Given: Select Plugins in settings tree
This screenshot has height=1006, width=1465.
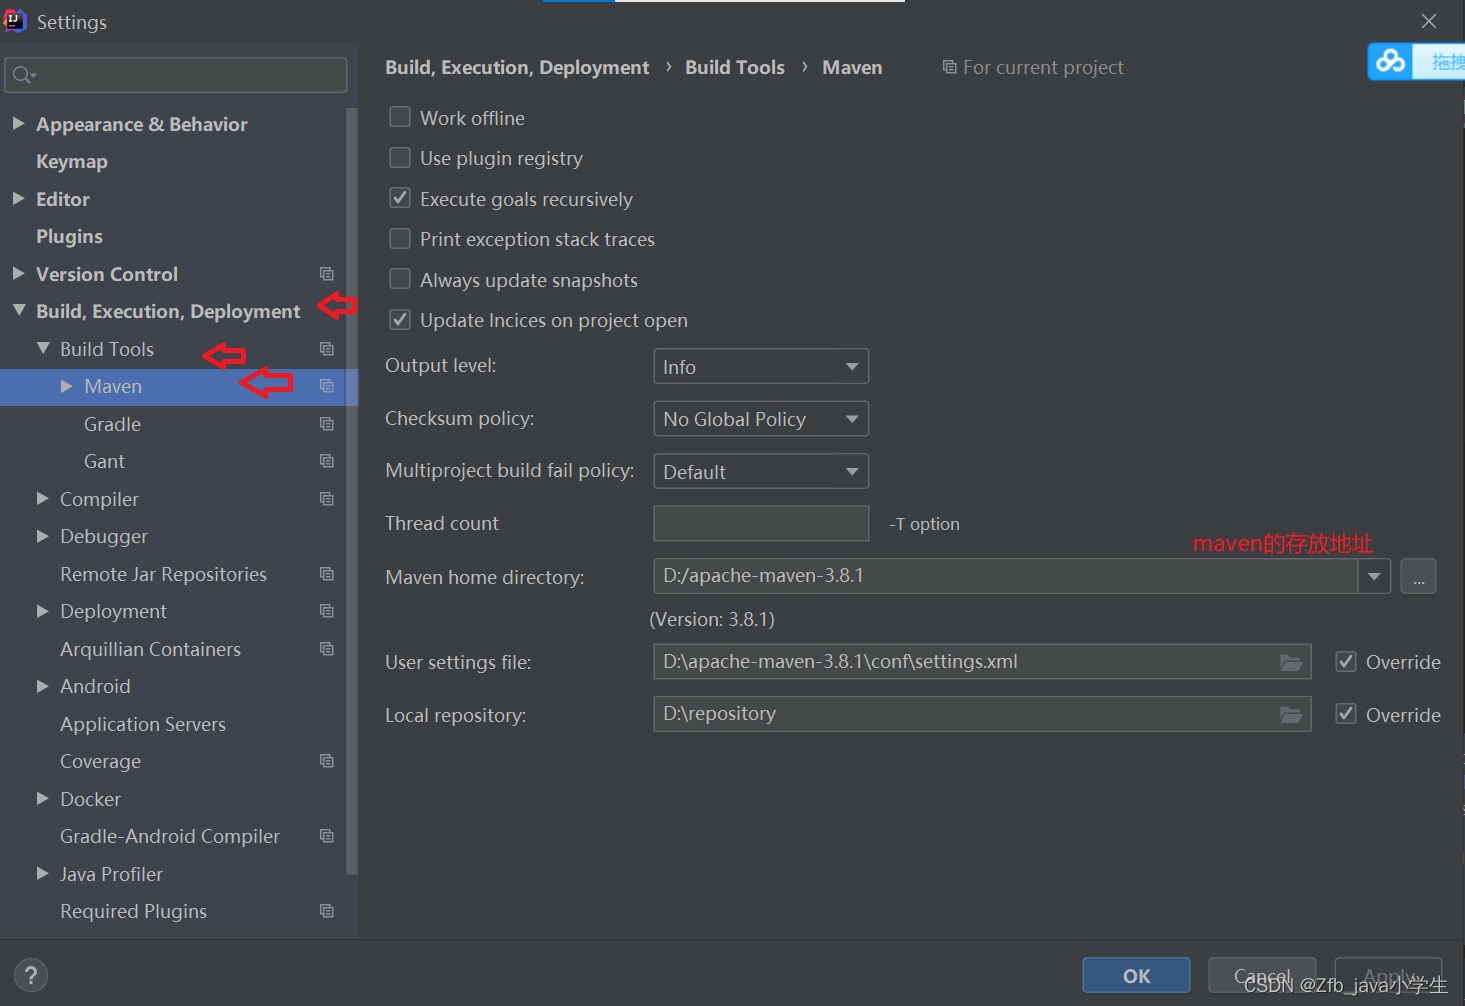Looking at the screenshot, I should point(69,236).
